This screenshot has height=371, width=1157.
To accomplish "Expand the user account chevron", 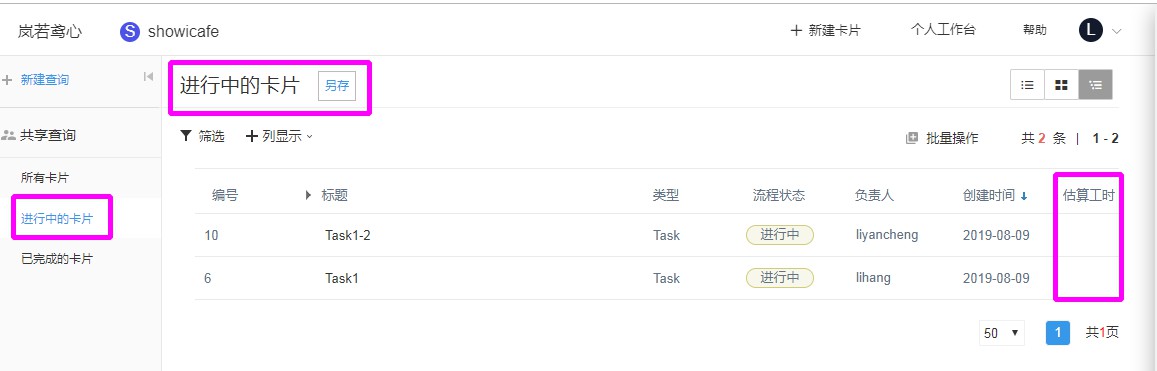I will click(1116, 31).
